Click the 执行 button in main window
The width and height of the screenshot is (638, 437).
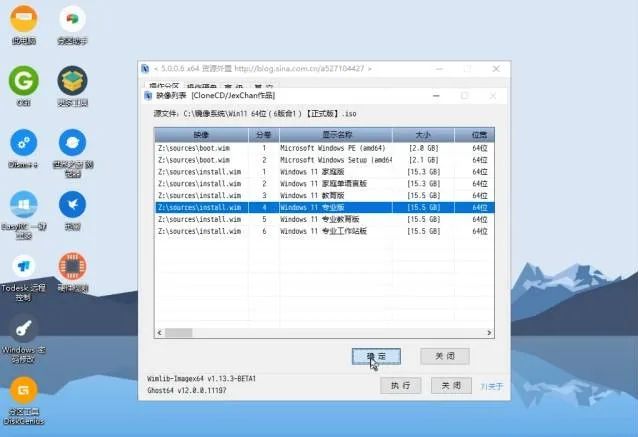pyautogui.click(x=401, y=385)
